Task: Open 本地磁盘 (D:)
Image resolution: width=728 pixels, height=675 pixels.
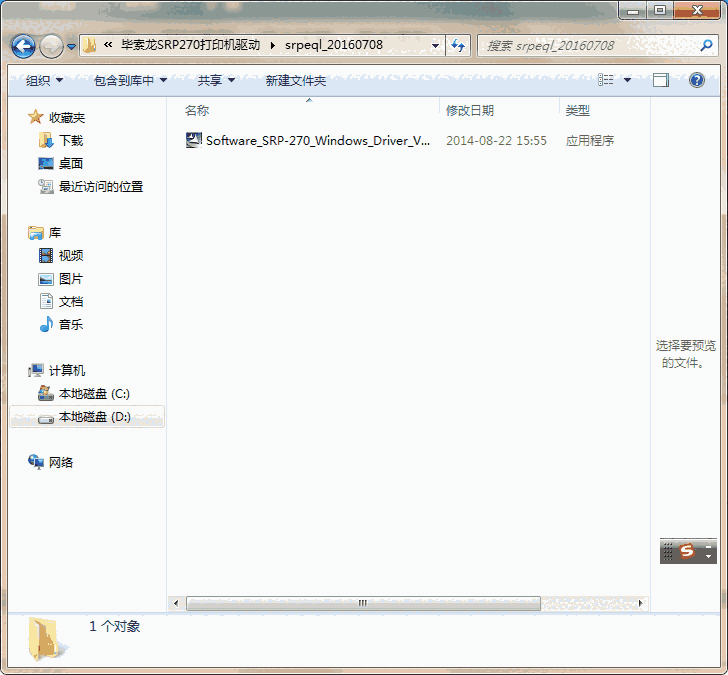Action: (x=95, y=416)
